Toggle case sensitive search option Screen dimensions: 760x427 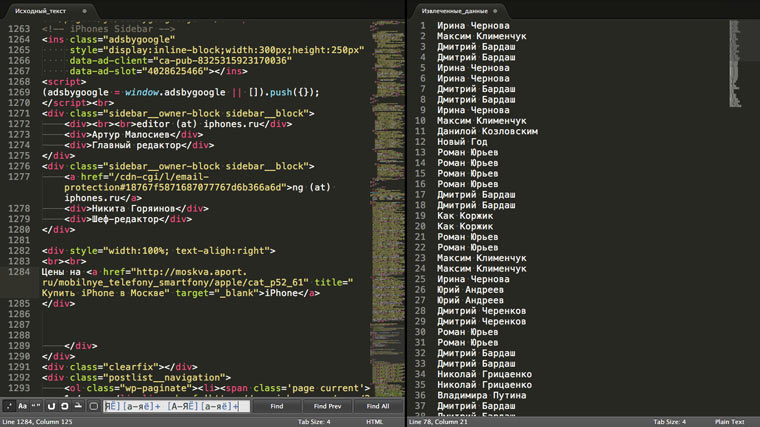pos(22,406)
